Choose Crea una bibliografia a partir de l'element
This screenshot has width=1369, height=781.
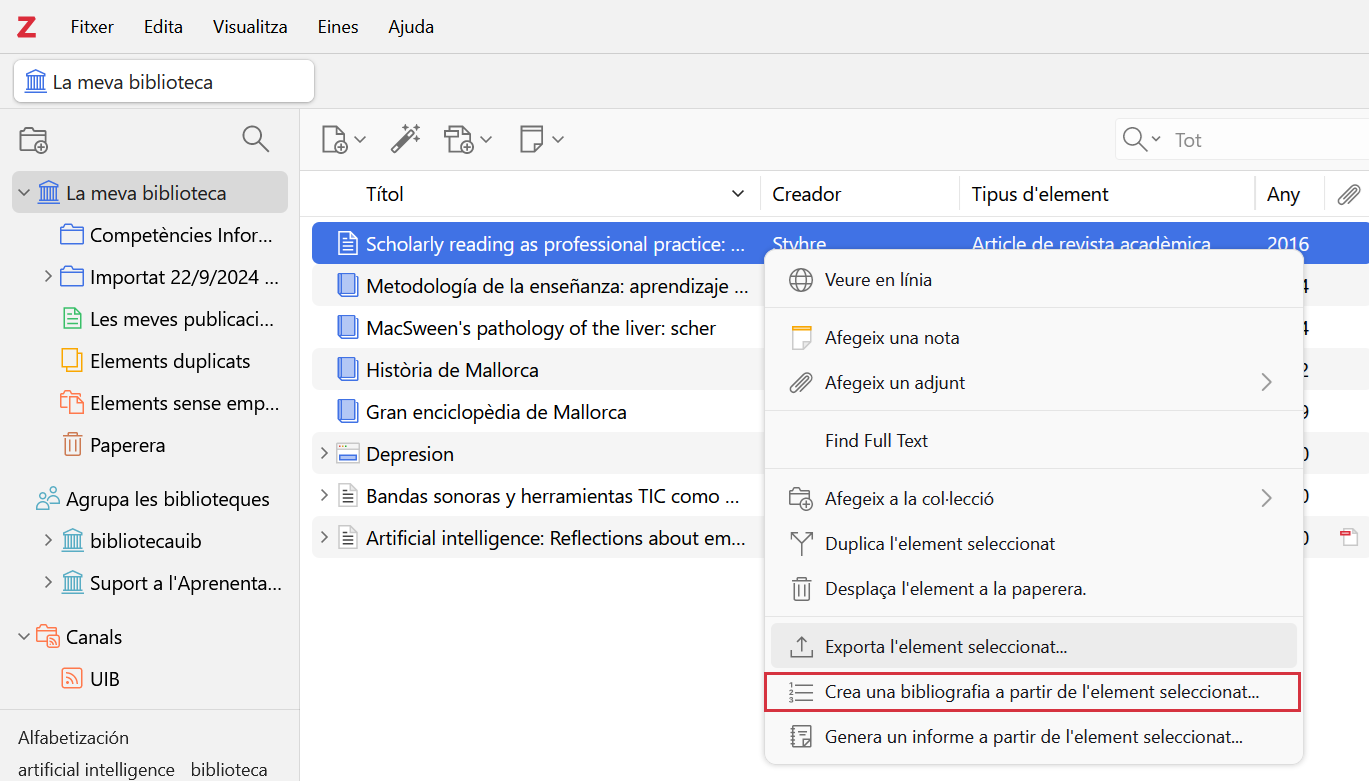coord(1032,692)
